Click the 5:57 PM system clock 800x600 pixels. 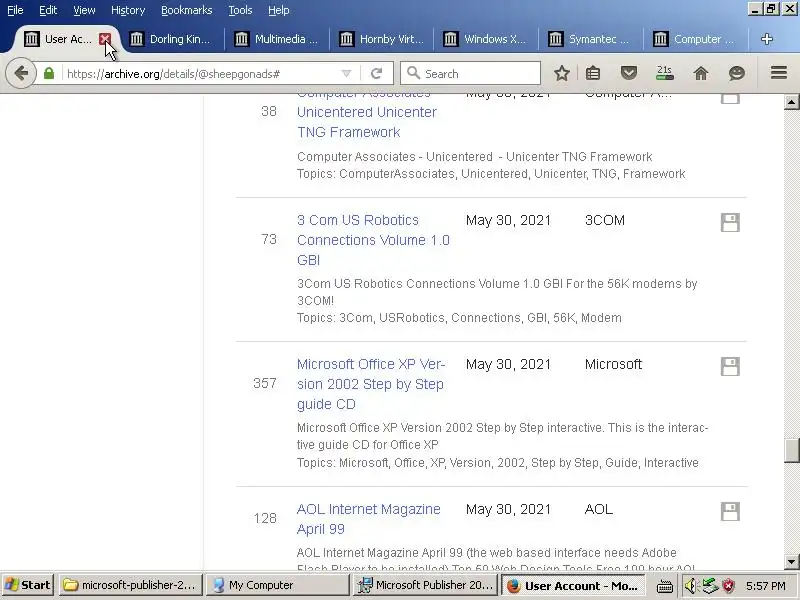pos(765,586)
